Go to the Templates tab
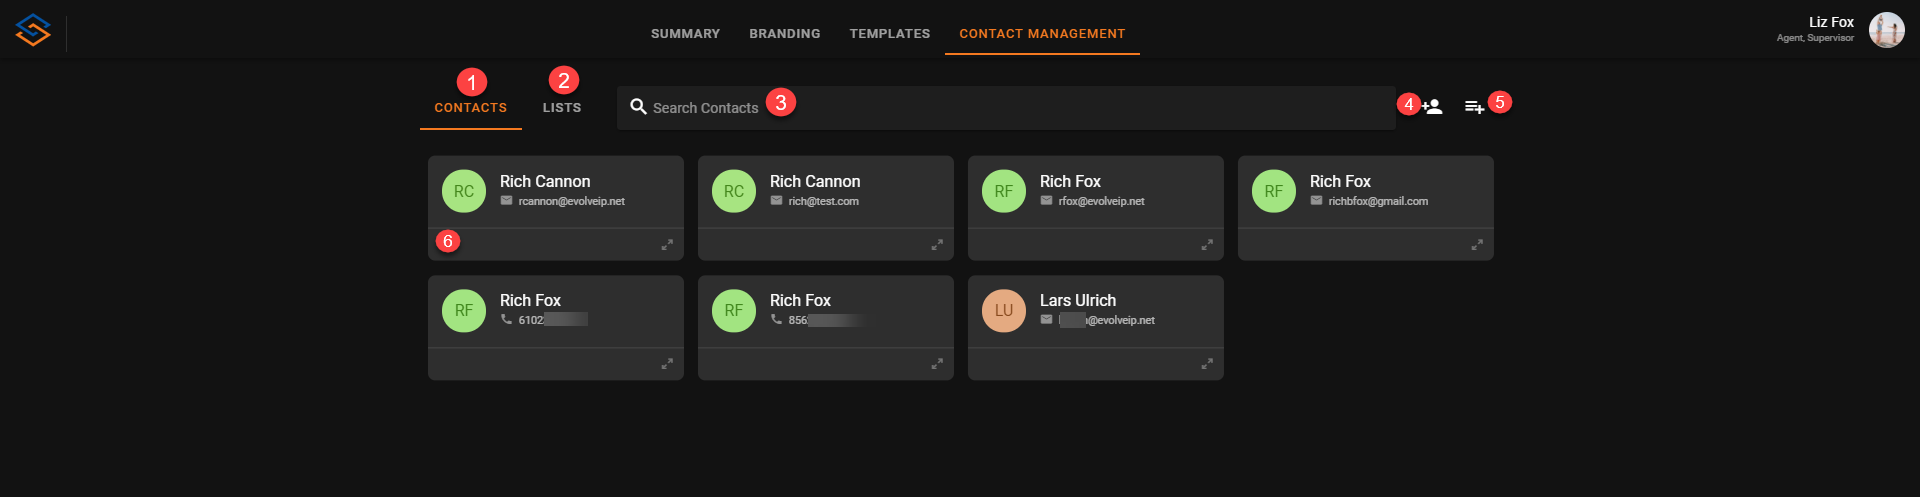Viewport: 1920px width, 497px height. point(889,34)
